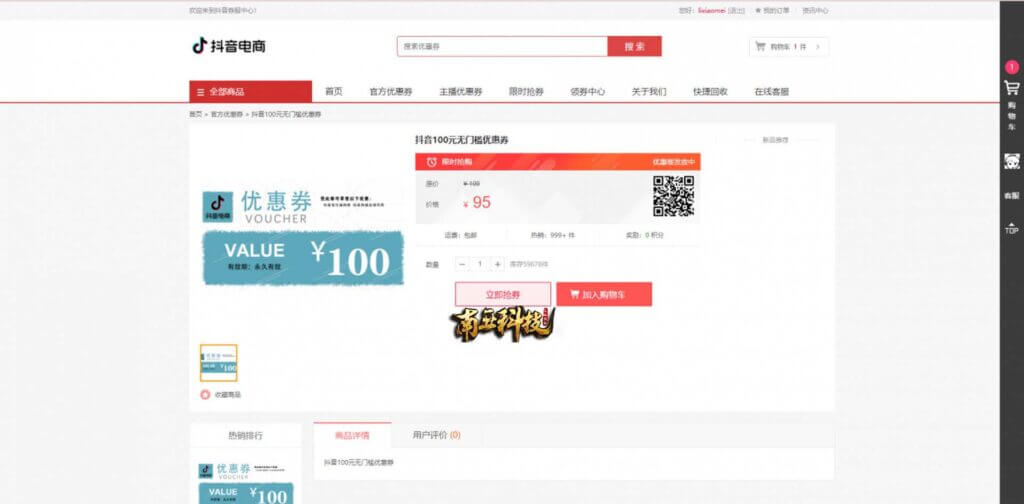Open 领券中心 navigation item

(x=588, y=92)
